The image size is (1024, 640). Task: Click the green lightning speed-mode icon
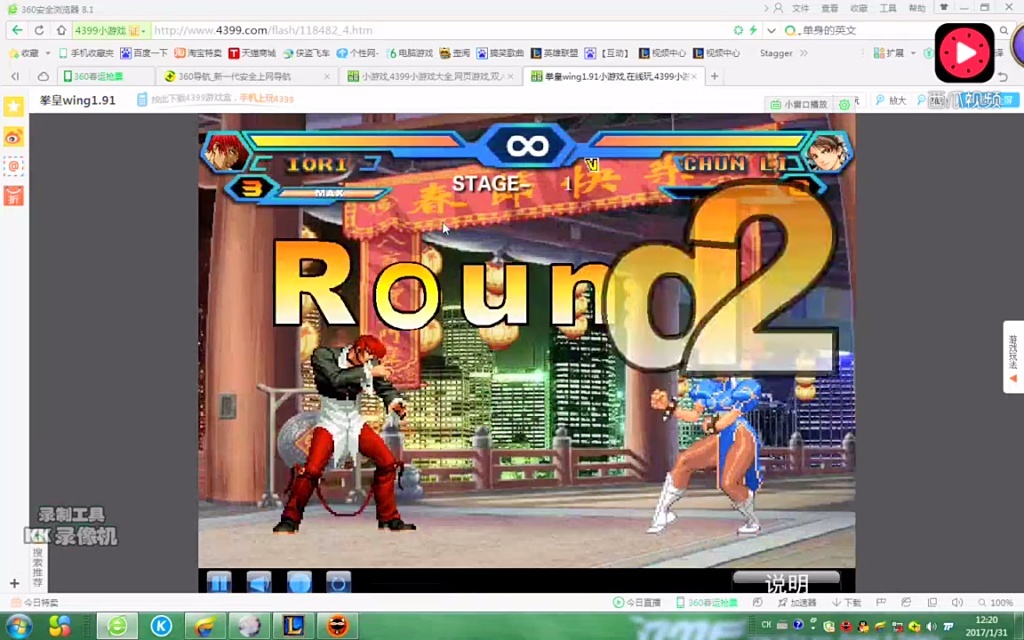753,30
